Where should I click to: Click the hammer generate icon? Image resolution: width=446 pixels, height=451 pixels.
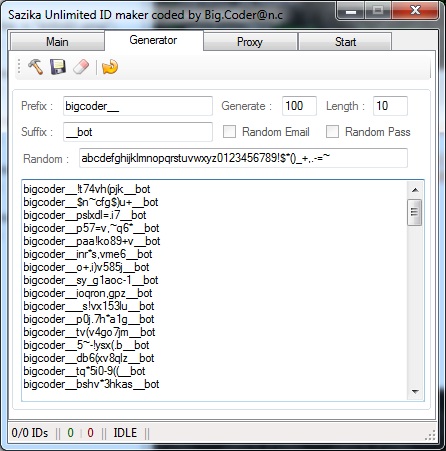(x=35, y=67)
